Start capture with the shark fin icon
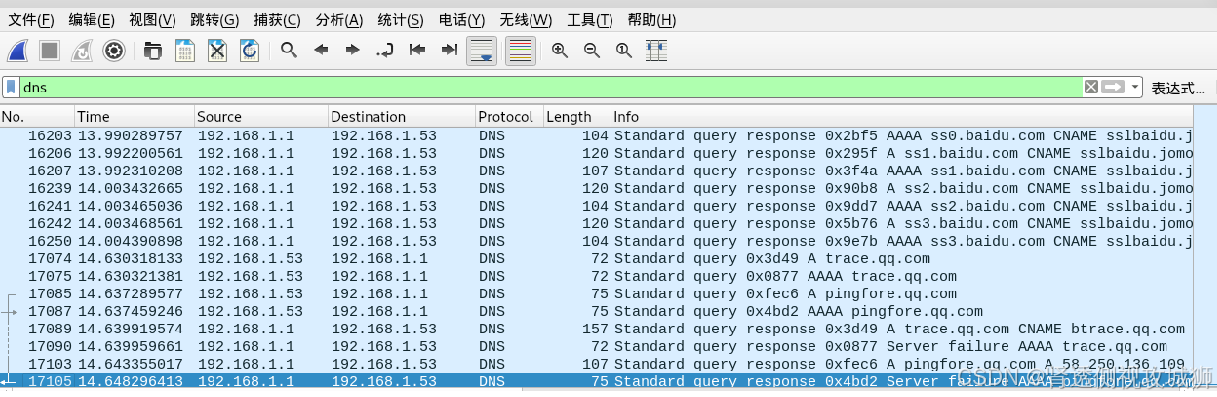 click(18, 50)
